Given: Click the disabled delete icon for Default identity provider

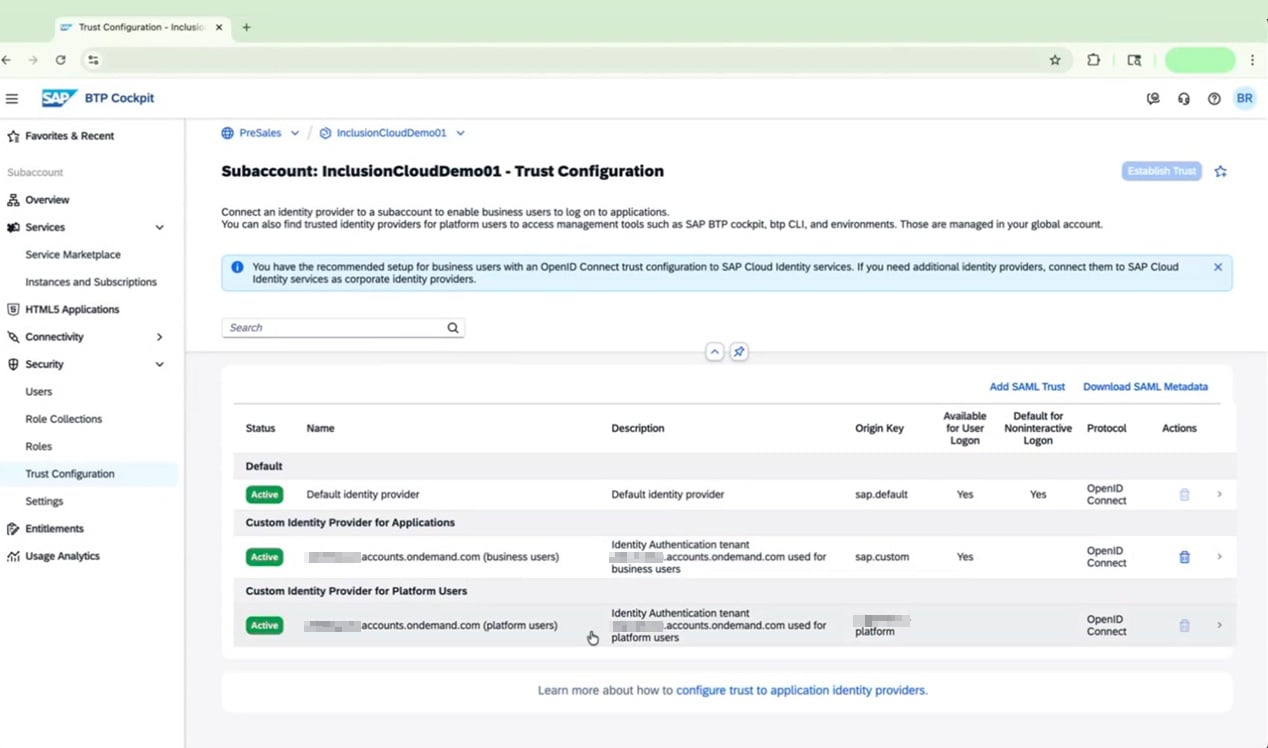Looking at the screenshot, I should (1185, 494).
